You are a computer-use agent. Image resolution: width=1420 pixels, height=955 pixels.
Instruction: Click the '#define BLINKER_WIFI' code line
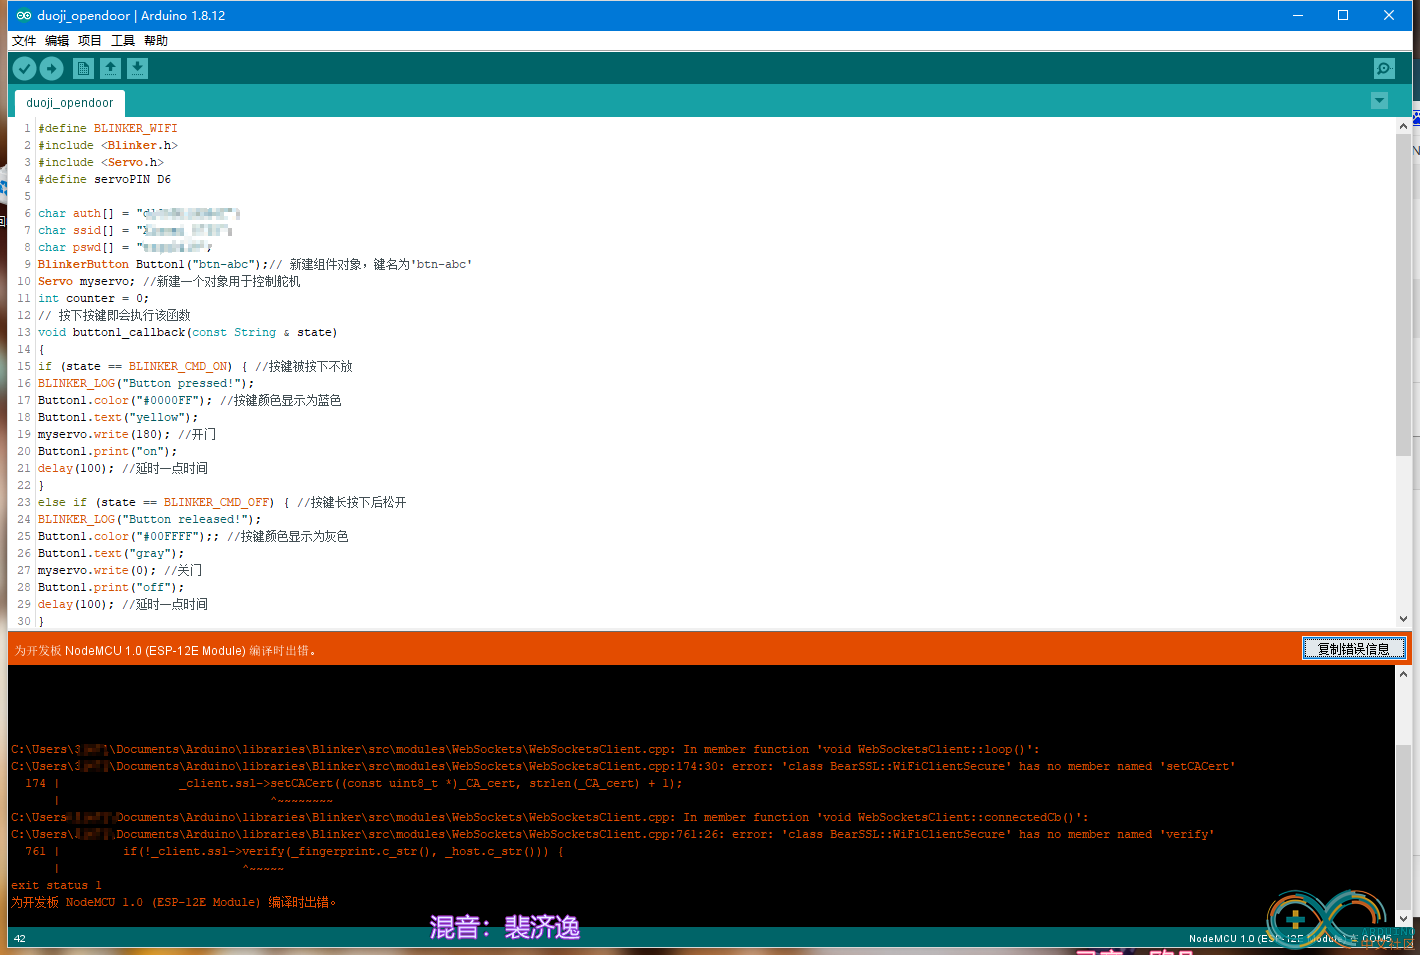108,128
